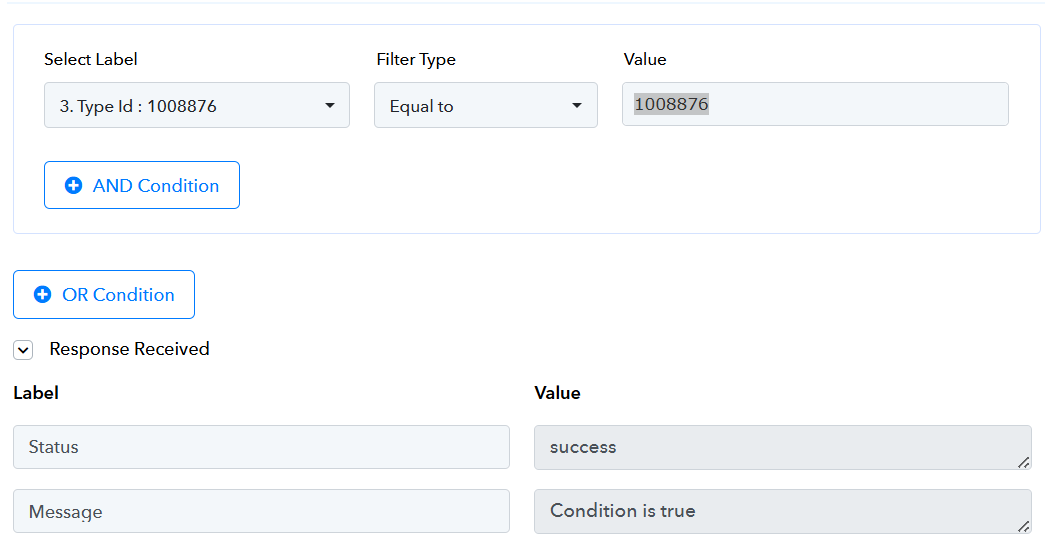Click the Value field containing 1008876
This screenshot has height=547, width=1045.
(x=814, y=105)
